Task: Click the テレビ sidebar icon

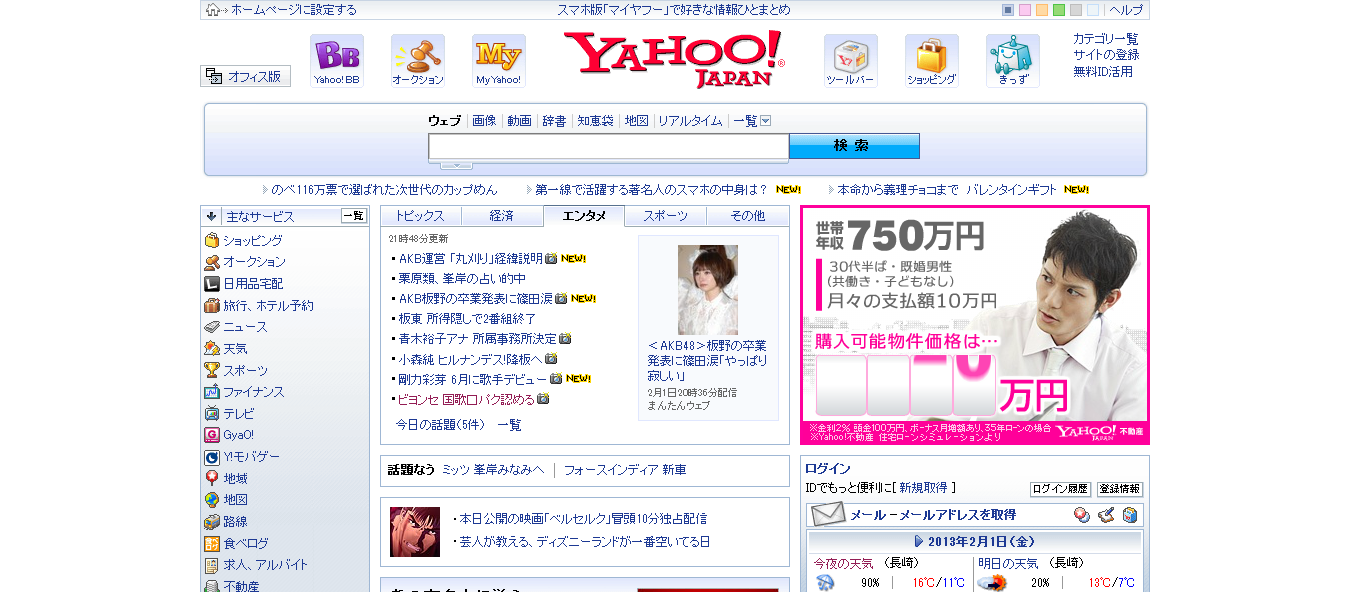Action: point(212,413)
